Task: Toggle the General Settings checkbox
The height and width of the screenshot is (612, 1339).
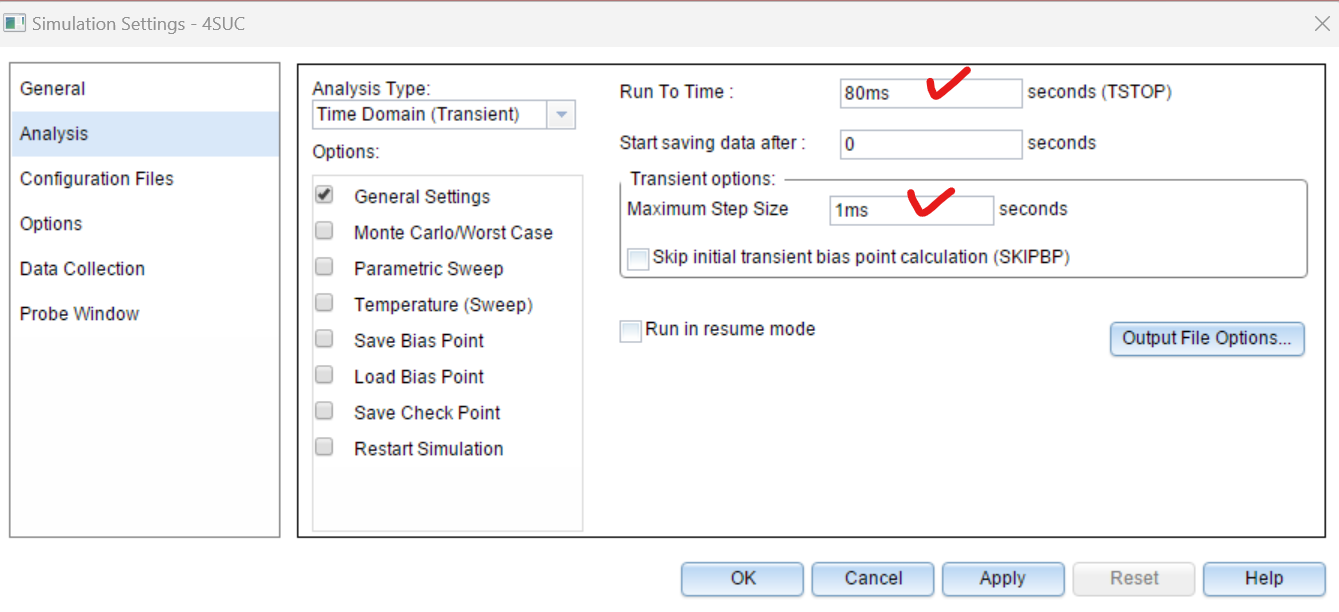Action: (x=324, y=196)
